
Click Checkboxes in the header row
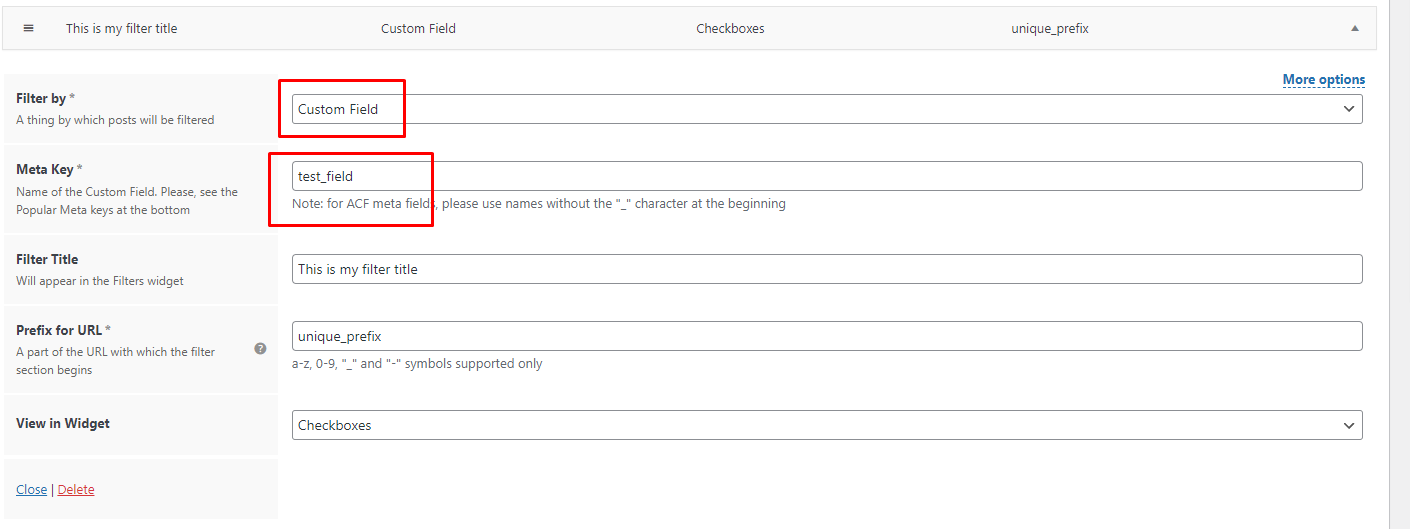click(x=730, y=29)
